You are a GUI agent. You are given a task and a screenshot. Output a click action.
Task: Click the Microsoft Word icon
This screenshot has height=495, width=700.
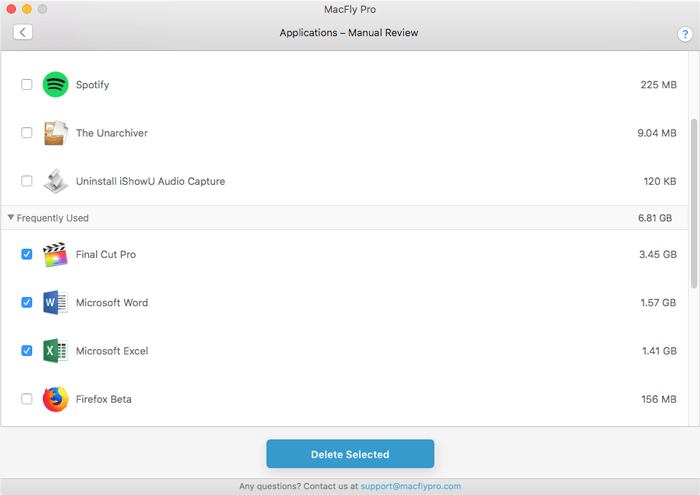click(55, 303)
